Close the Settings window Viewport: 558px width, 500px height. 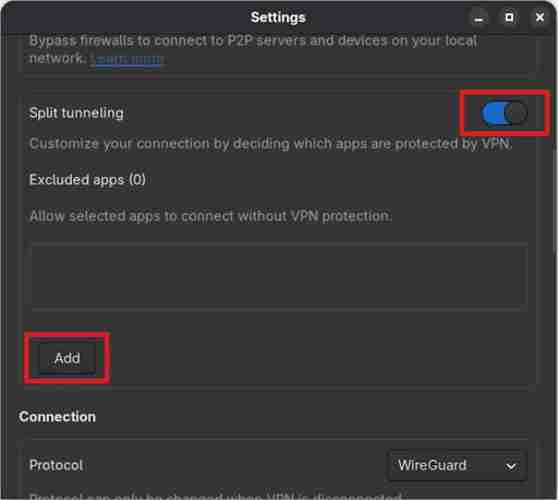pyautogui.click(x=540, y=17)
